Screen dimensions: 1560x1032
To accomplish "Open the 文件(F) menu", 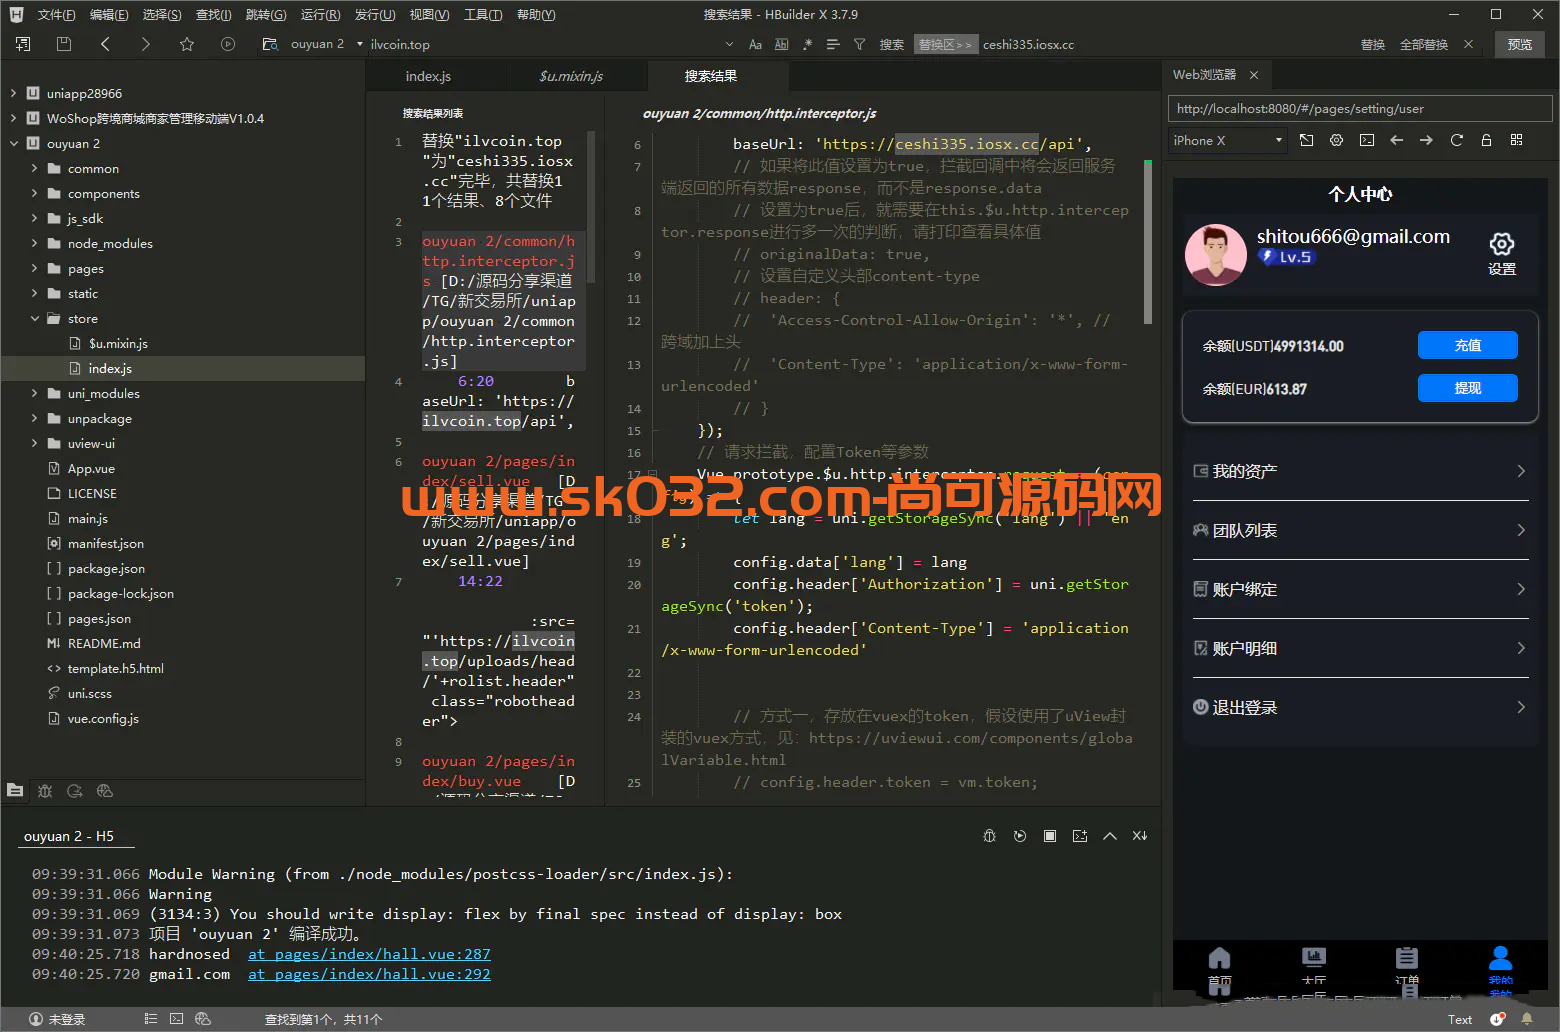I will [x=56, y=14].
